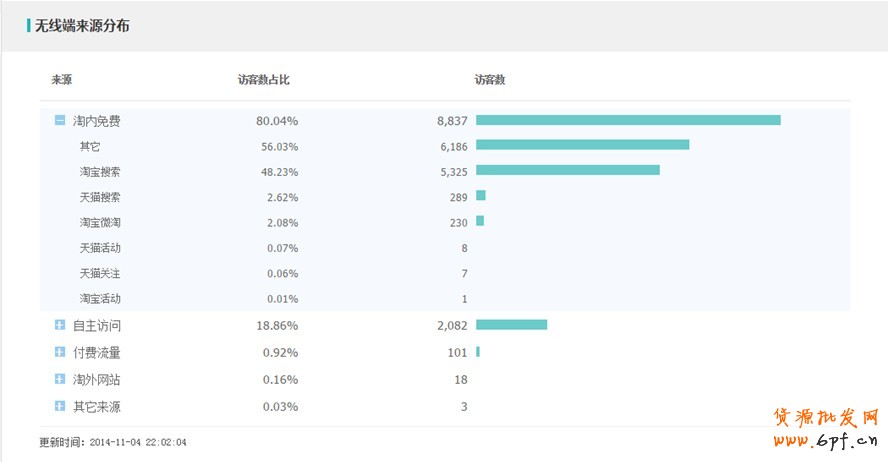Select the 淘宝搜索 source row label
Image resolution: width=888 pixels, height=462 pixels.
[100, 172]
